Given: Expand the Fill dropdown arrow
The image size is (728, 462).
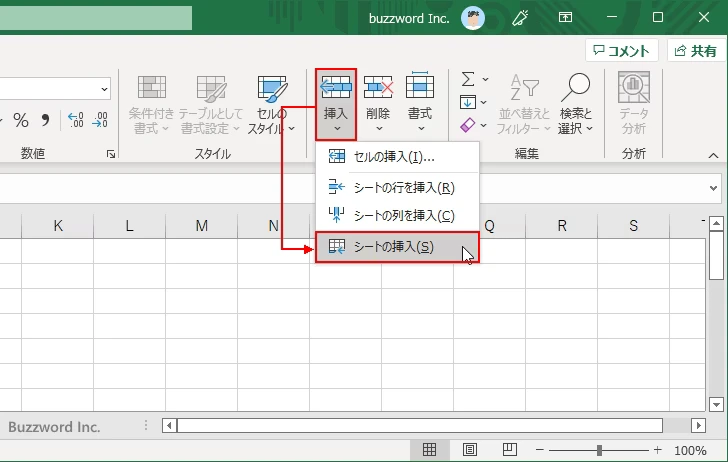Looking at the screenshot, I should pos(484,102).
